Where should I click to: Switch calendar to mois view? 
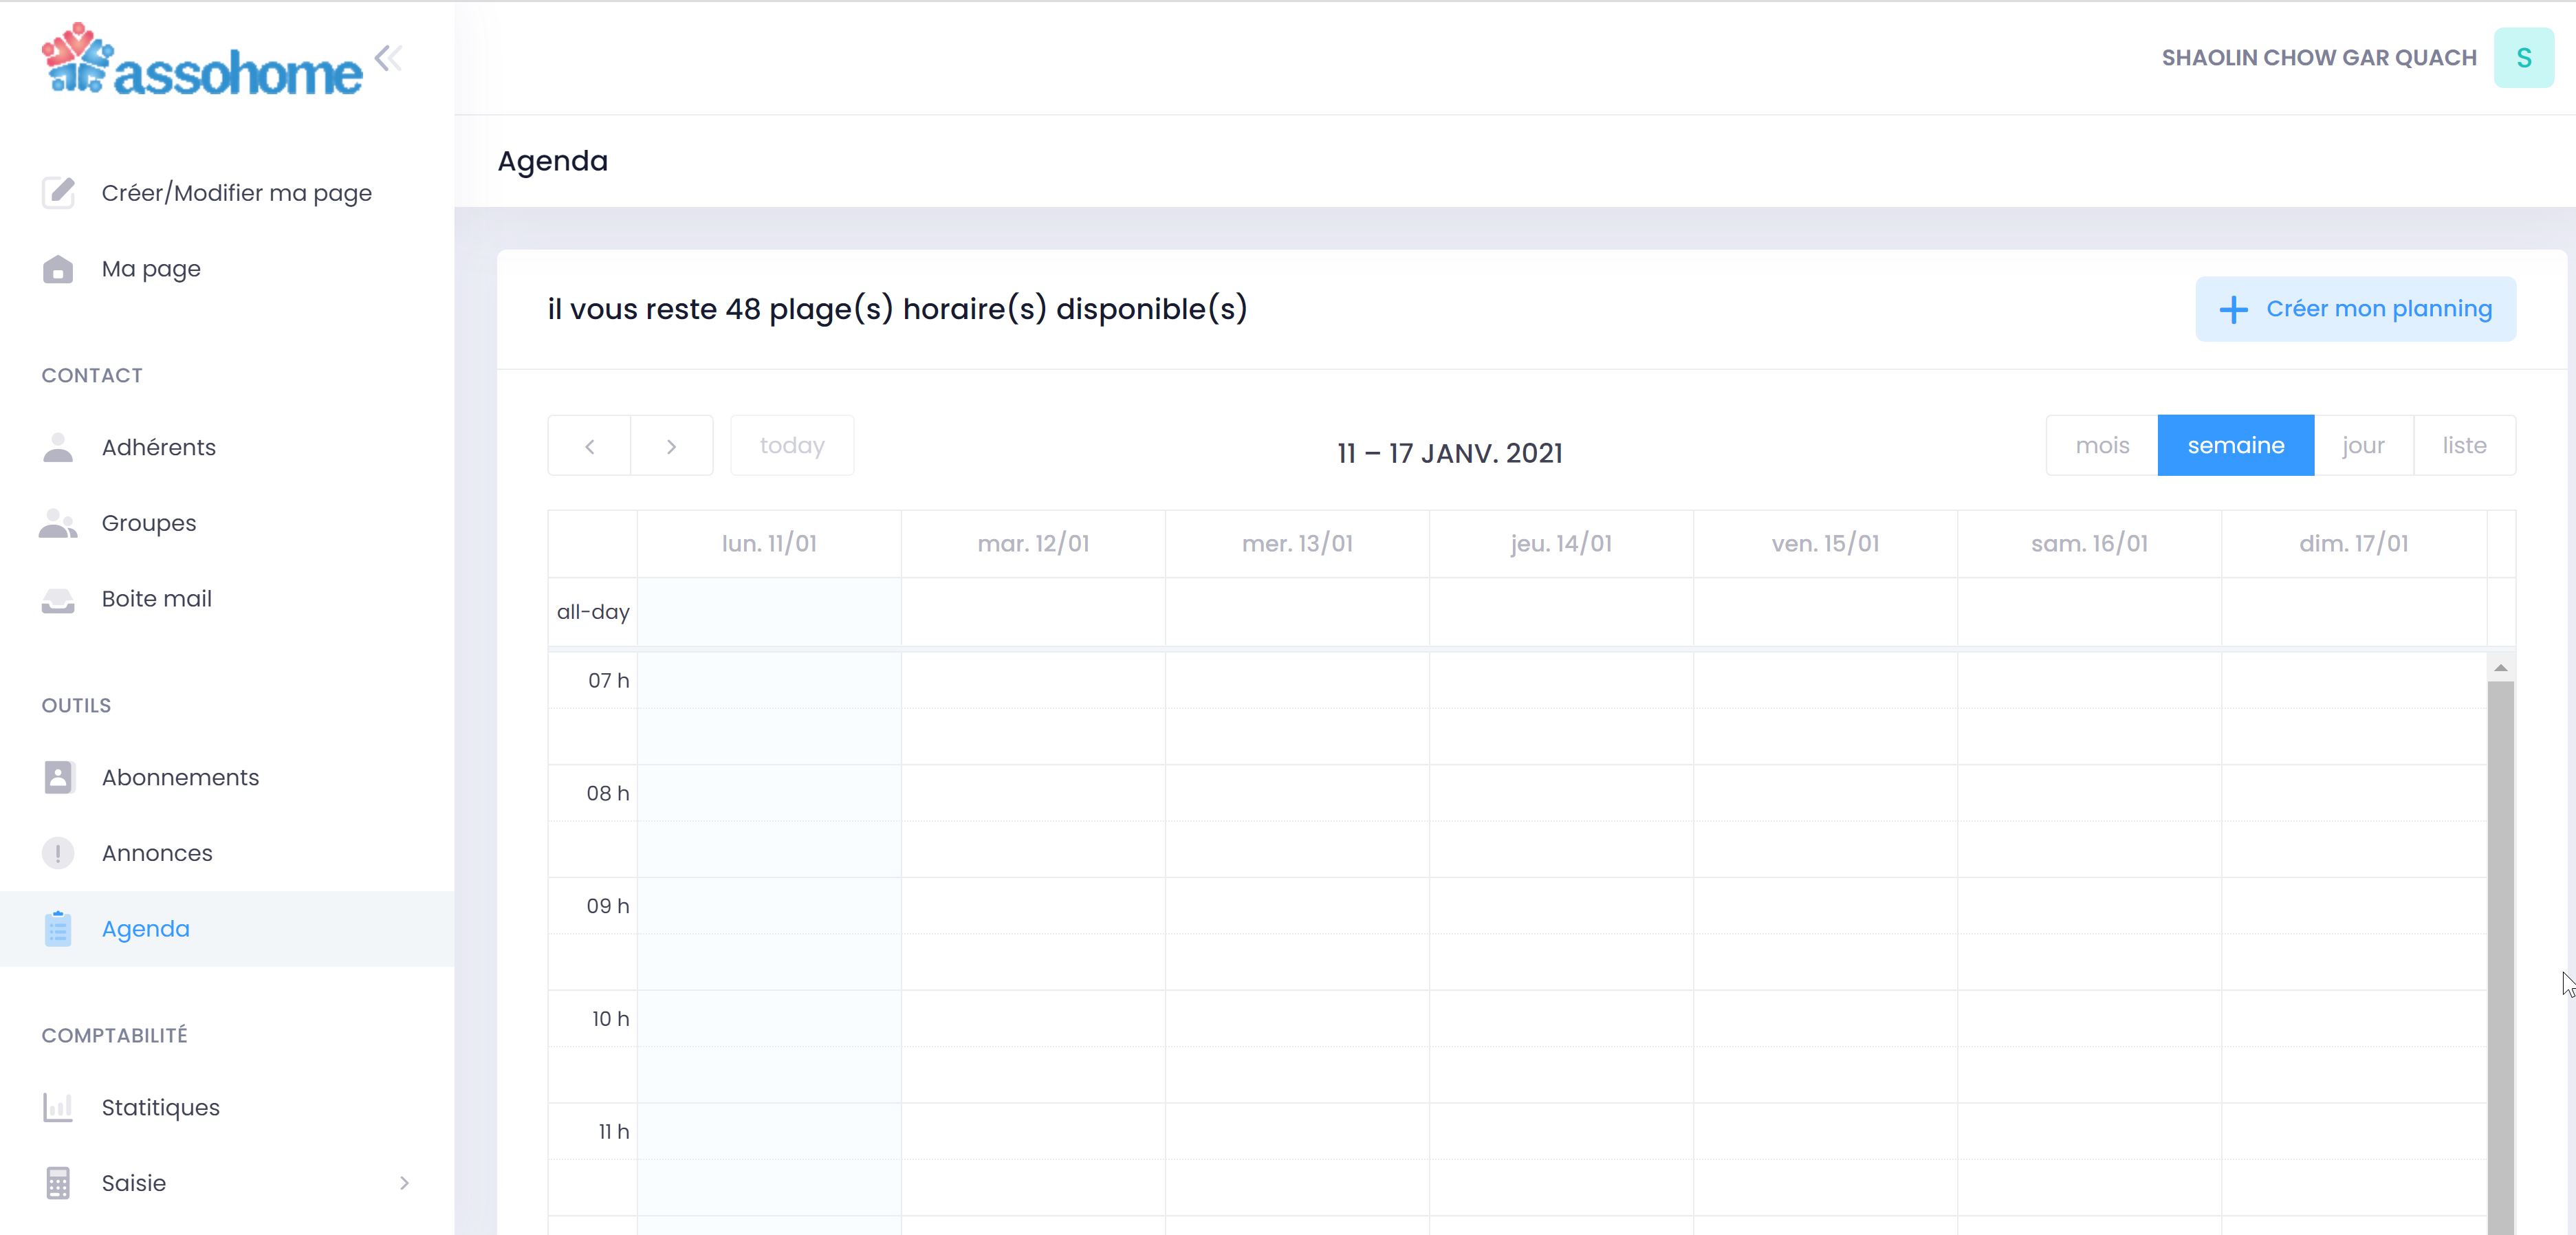(x=2102, y=445)
